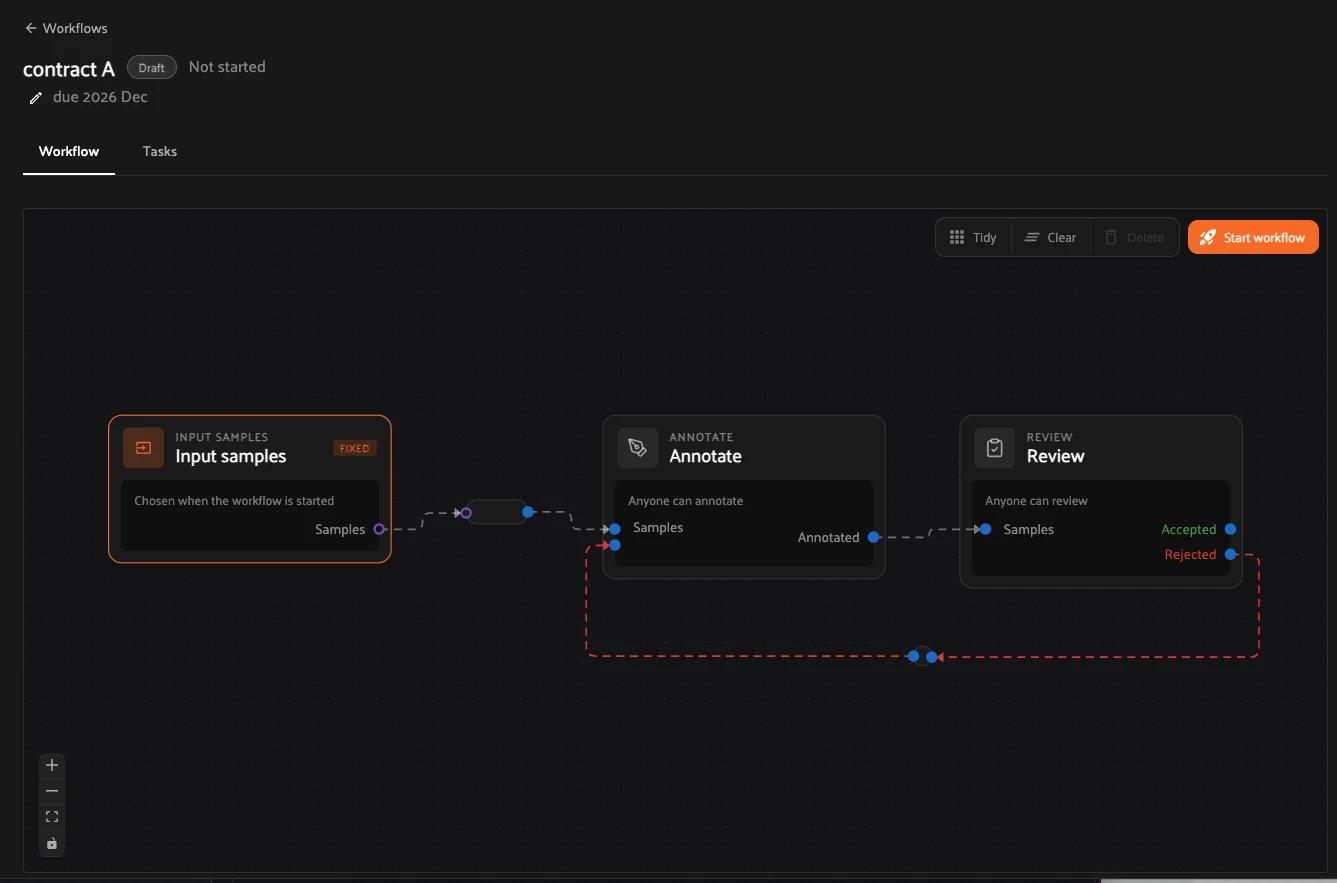Click the Review node clipboard icon

pyautogui.click(x=994, y=448)
